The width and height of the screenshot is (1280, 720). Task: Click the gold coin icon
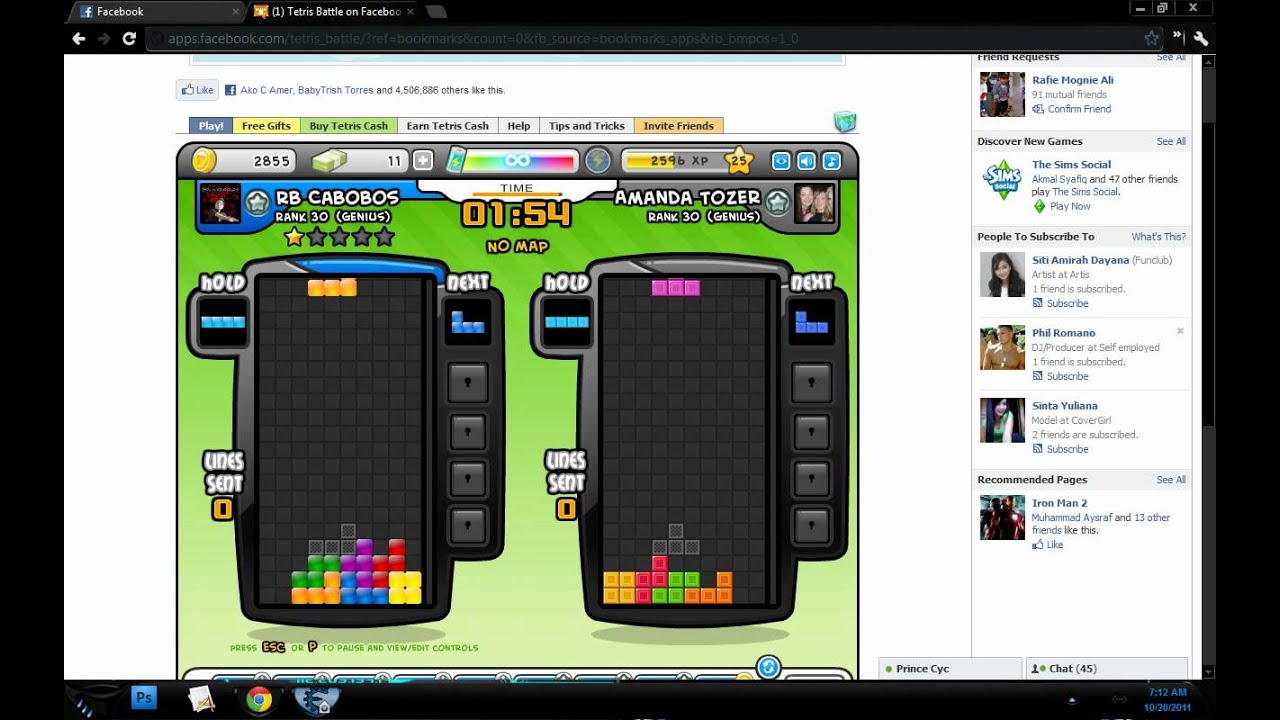pos(204,160)
